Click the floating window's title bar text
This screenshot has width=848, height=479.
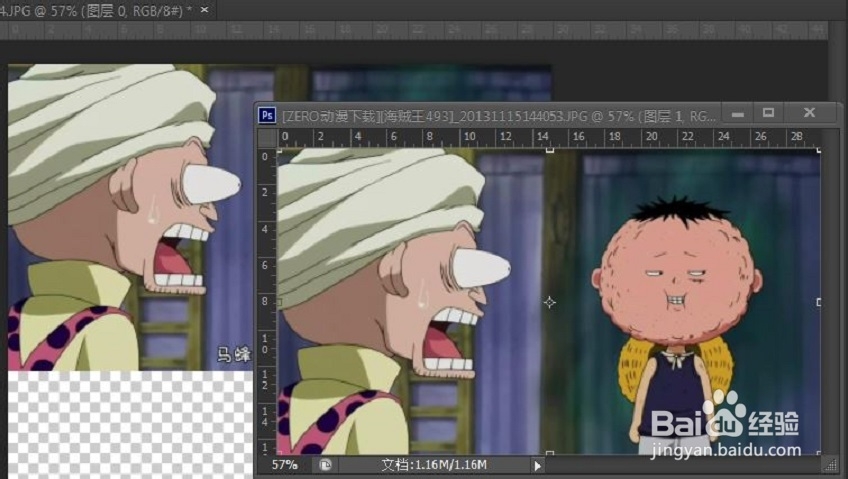pos(499,116)
